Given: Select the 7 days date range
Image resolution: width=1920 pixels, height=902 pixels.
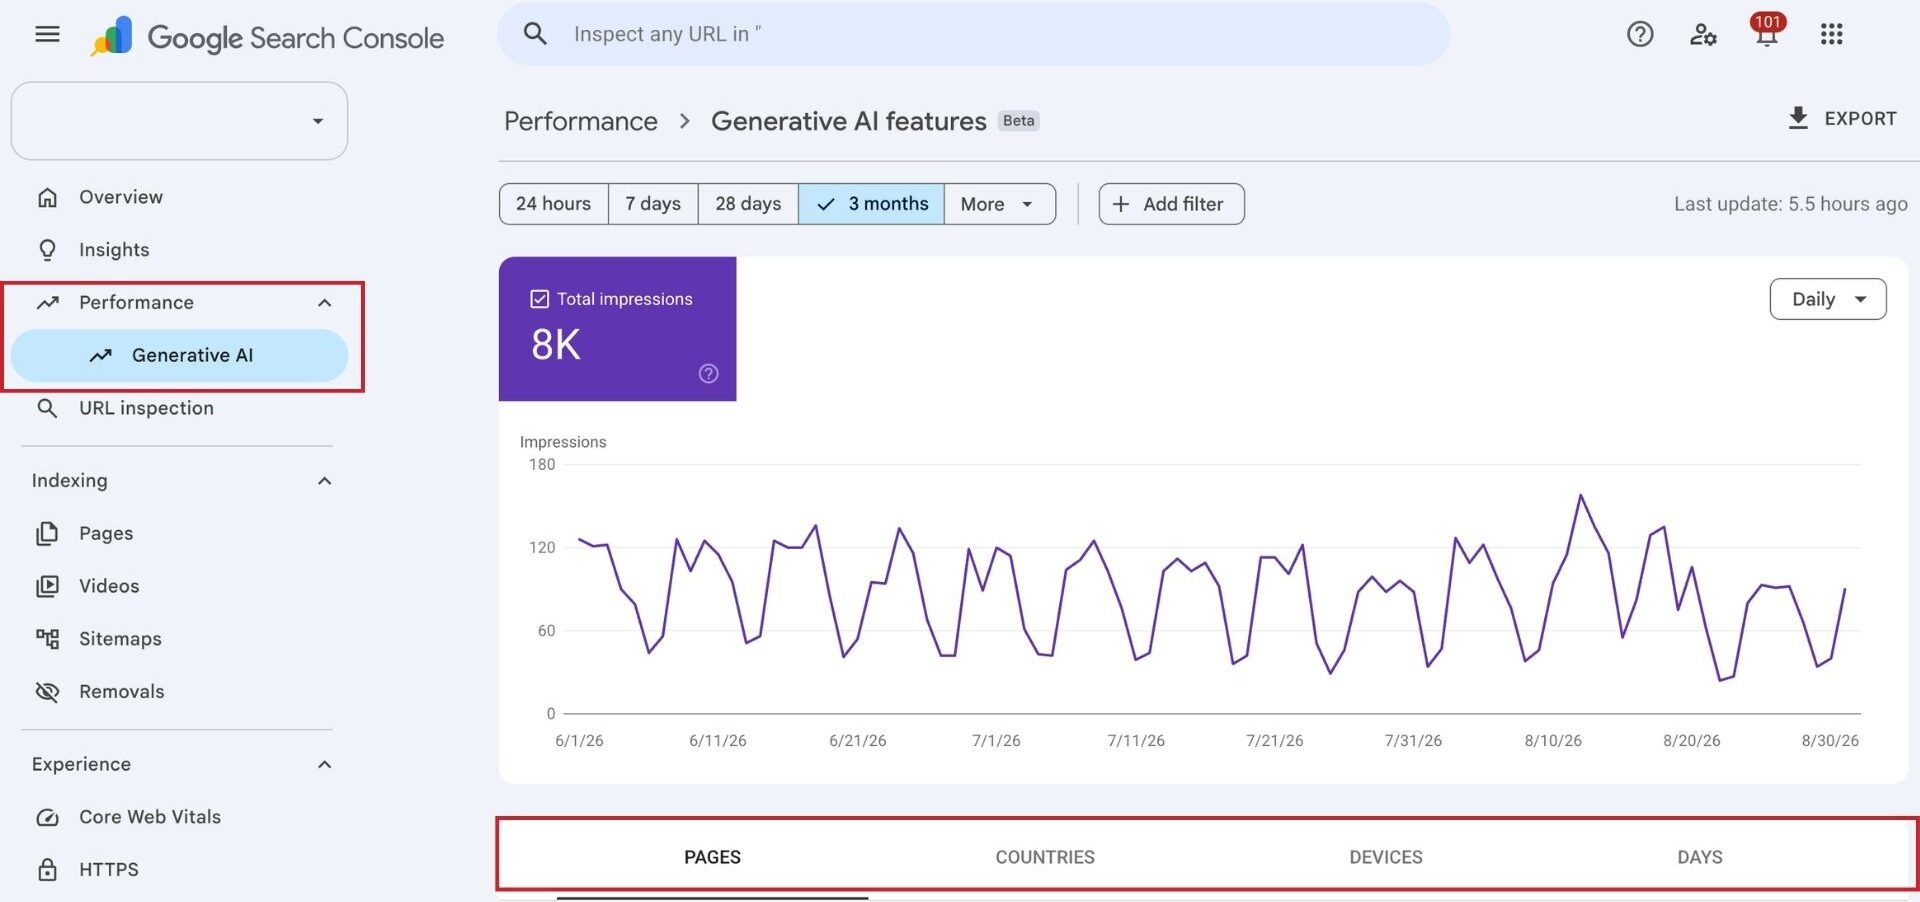Looking at the screenshot, I should point(653,204).
